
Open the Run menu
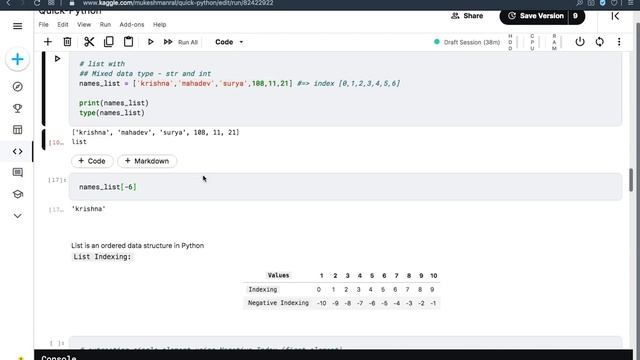(105, 24)
